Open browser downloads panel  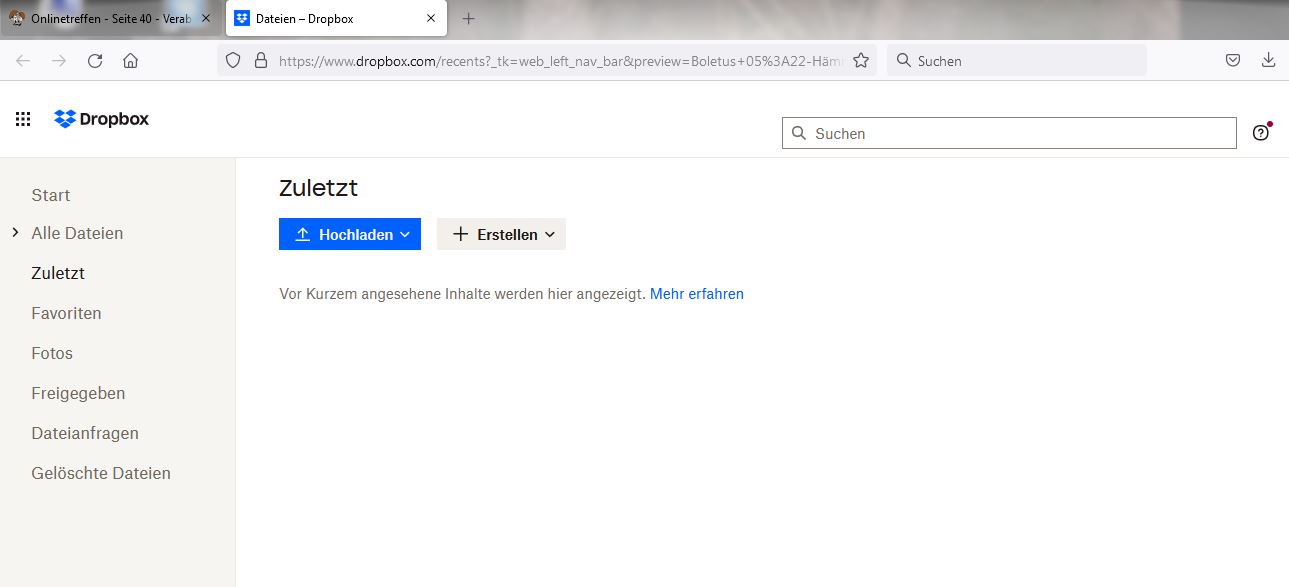1268,61
